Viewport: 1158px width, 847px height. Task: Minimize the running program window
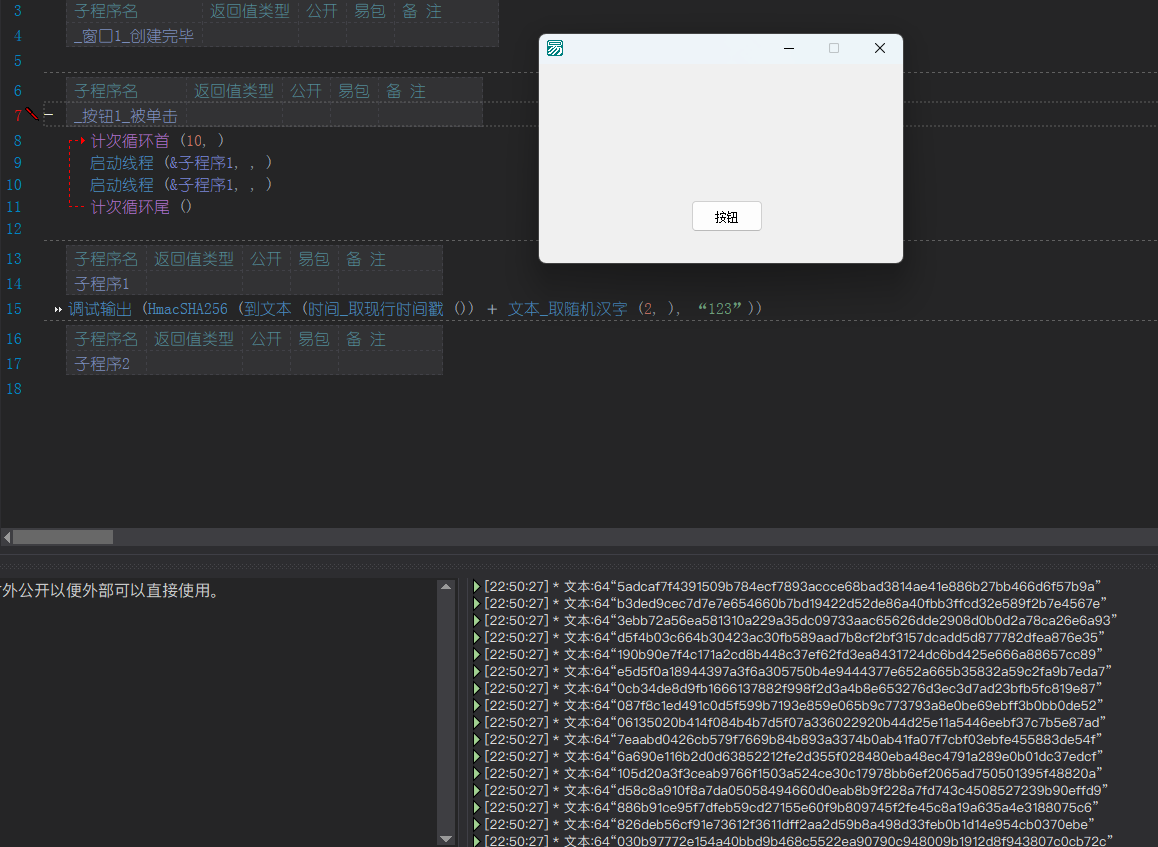(x=789, y=48)
